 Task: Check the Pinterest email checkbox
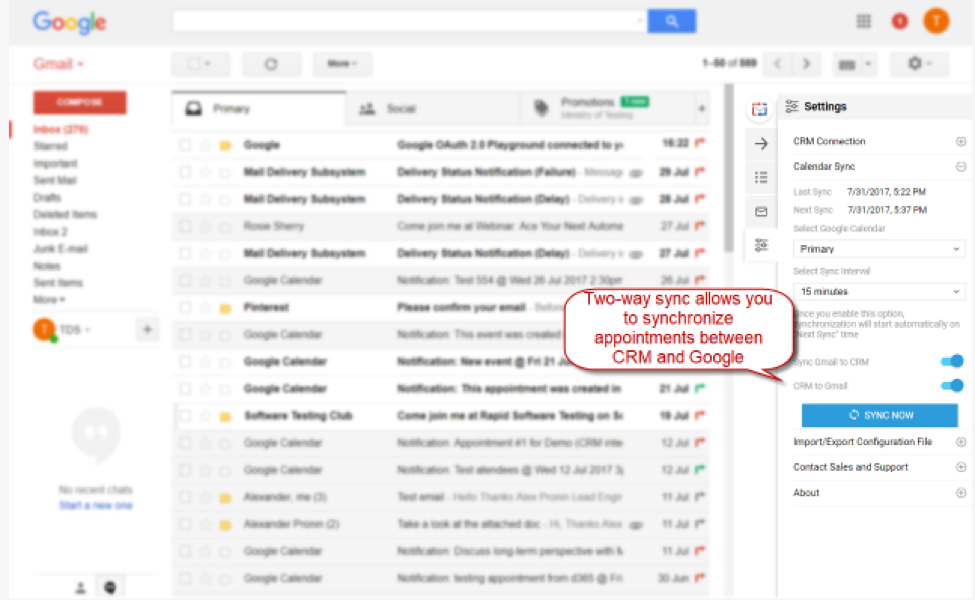point(185,308)
